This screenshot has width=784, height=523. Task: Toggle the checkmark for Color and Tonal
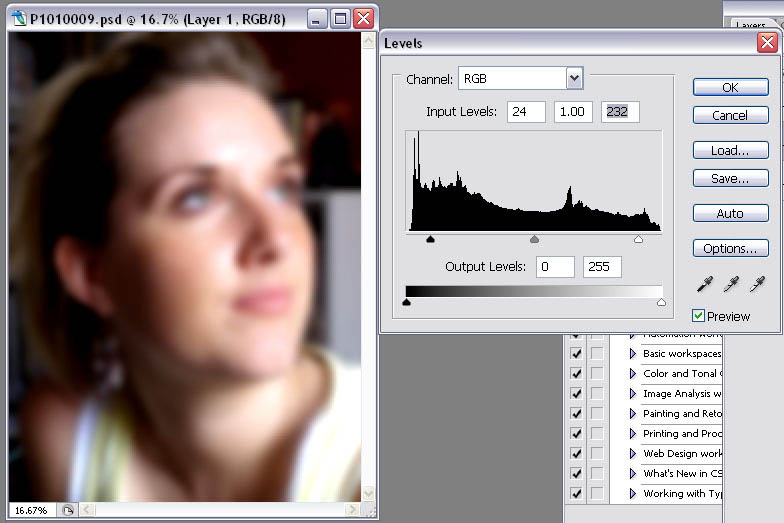[576, 374]
